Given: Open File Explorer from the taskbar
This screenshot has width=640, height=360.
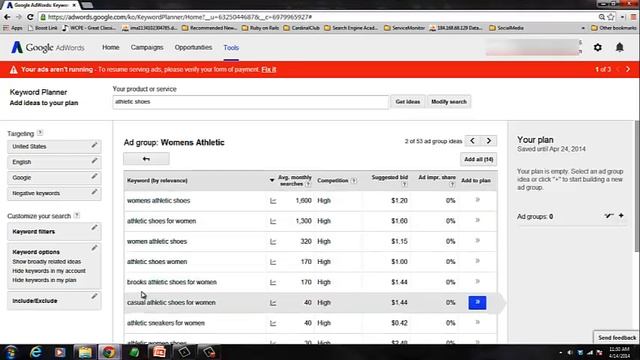Looking at the screenshot, I should (x=84, y=352).
